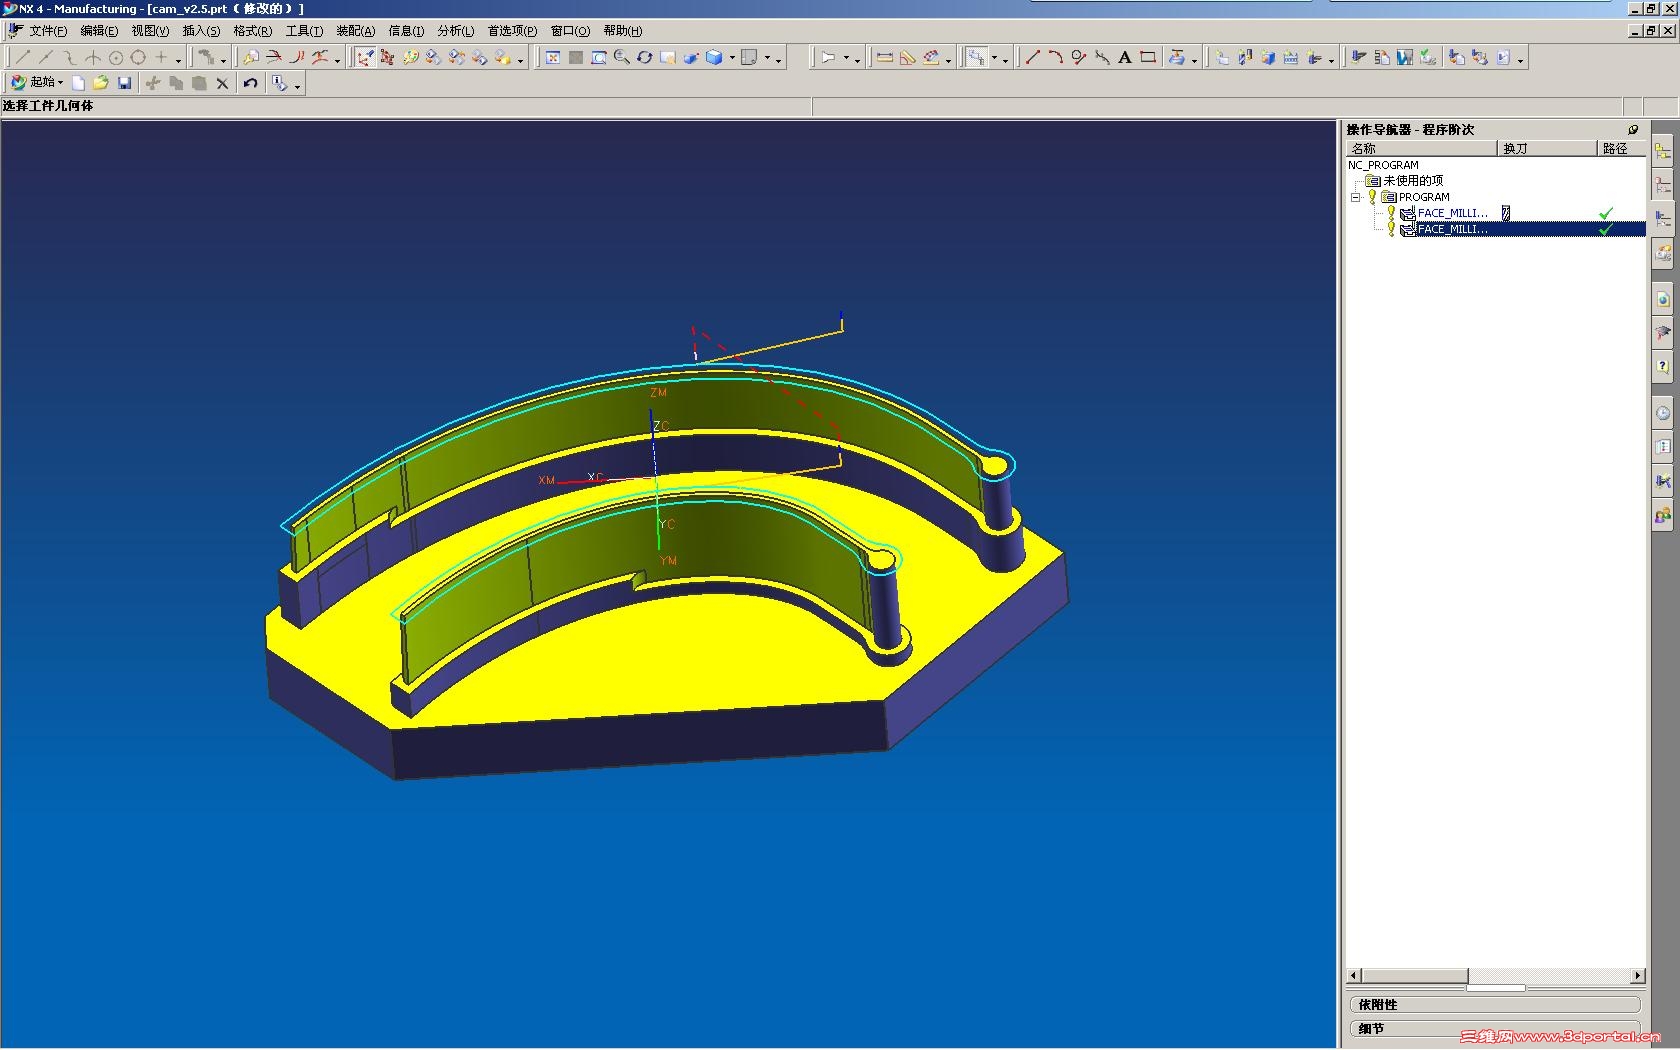Open the 帮助(H) menu
1680x1050 pixels.
623,31
